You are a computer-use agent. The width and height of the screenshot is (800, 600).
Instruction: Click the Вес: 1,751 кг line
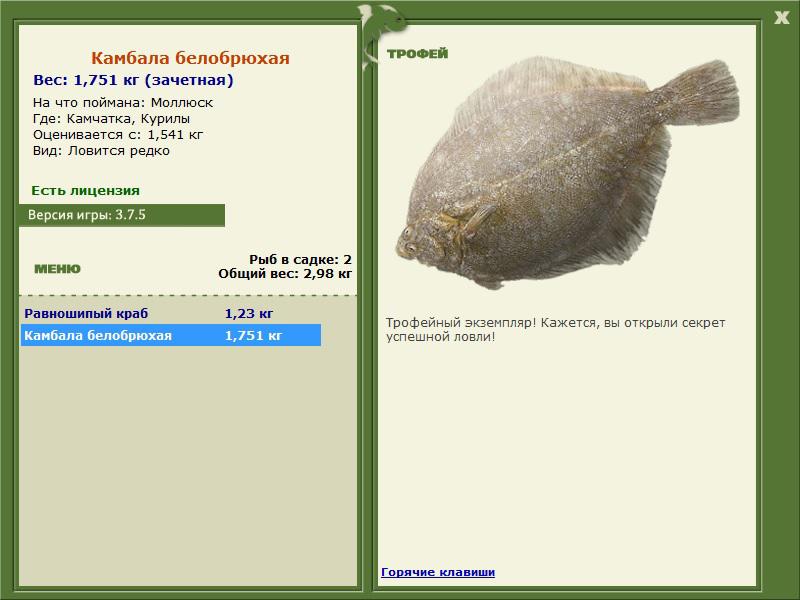pyautogui.click(x=134, y=80)
